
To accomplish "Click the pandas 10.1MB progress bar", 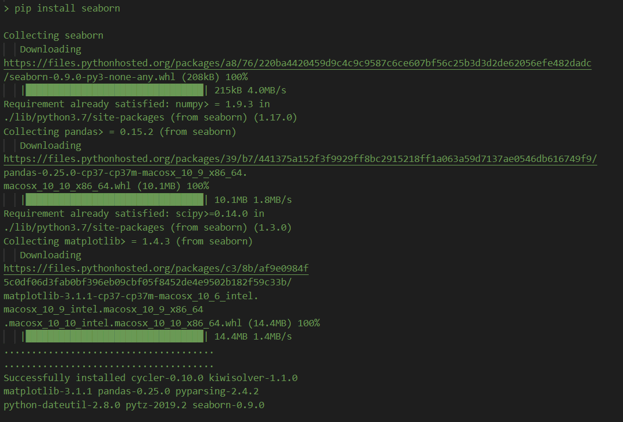I will pyautogui.click(x=114, y=200).
